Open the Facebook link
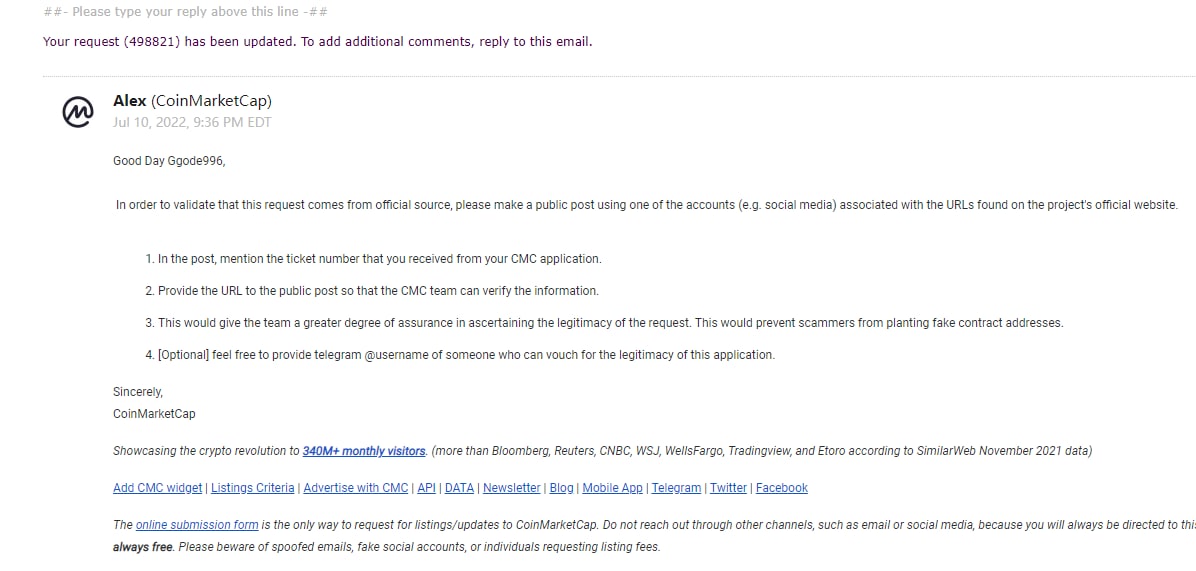 (x=782, y=488)
